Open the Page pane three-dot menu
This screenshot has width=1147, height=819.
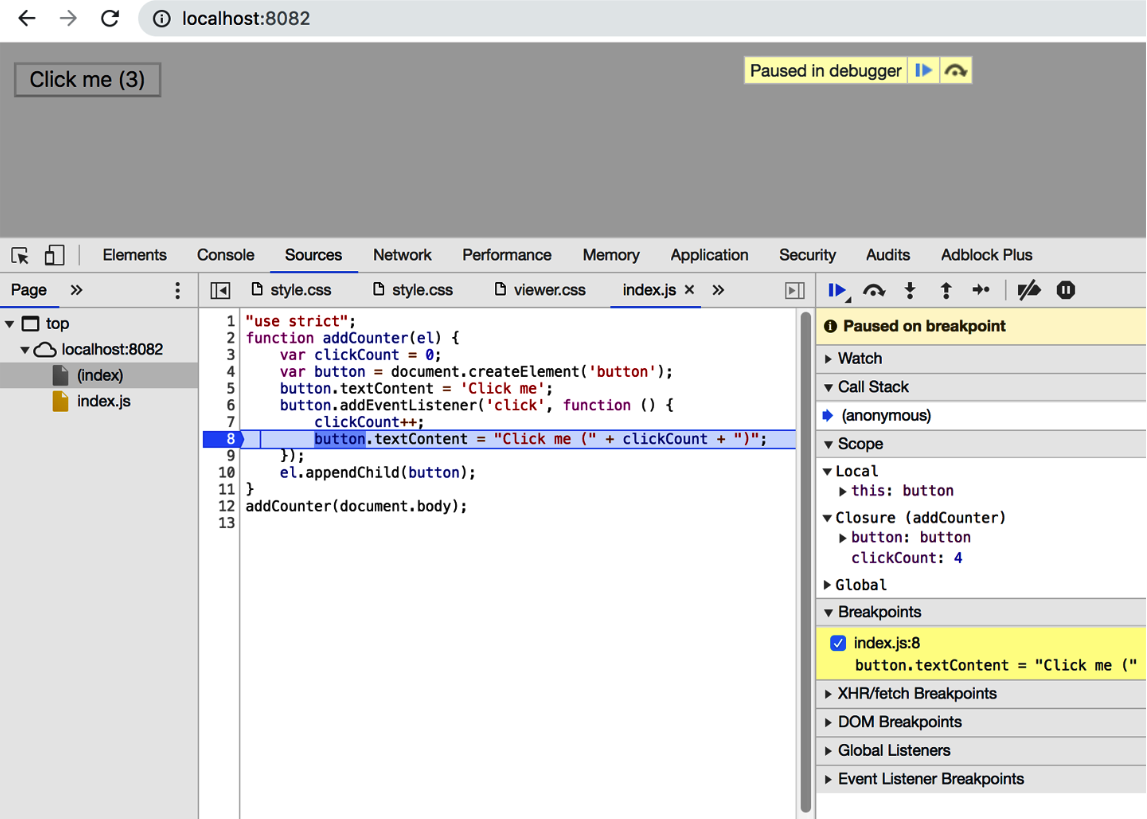click(x=177, y=290)
